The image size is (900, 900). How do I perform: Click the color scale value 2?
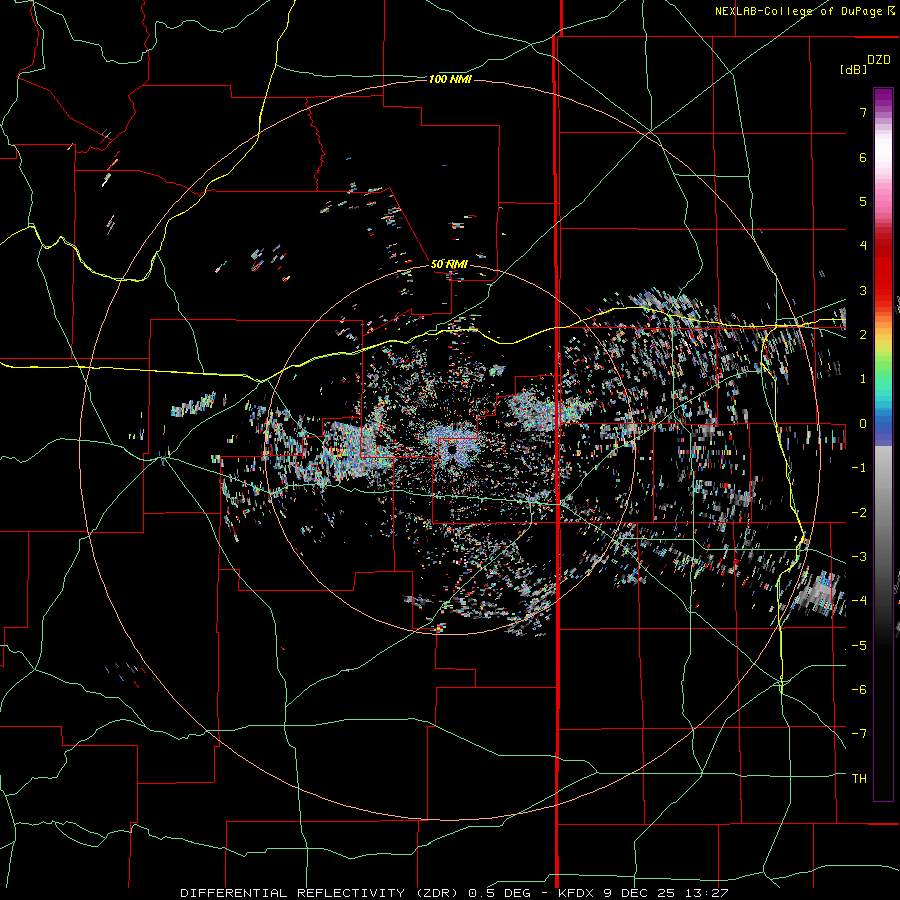point(863,335)
